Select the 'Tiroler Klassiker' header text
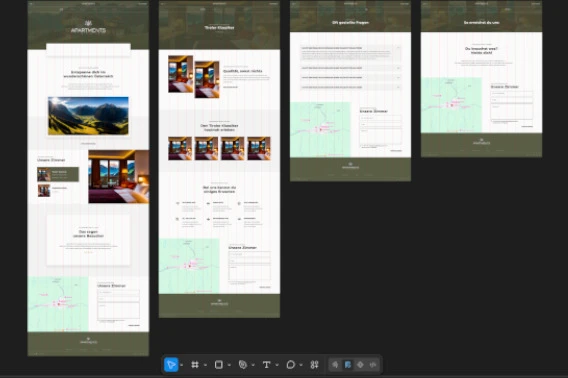This screenshot has width=568, height=378. (x=219, y=28)
